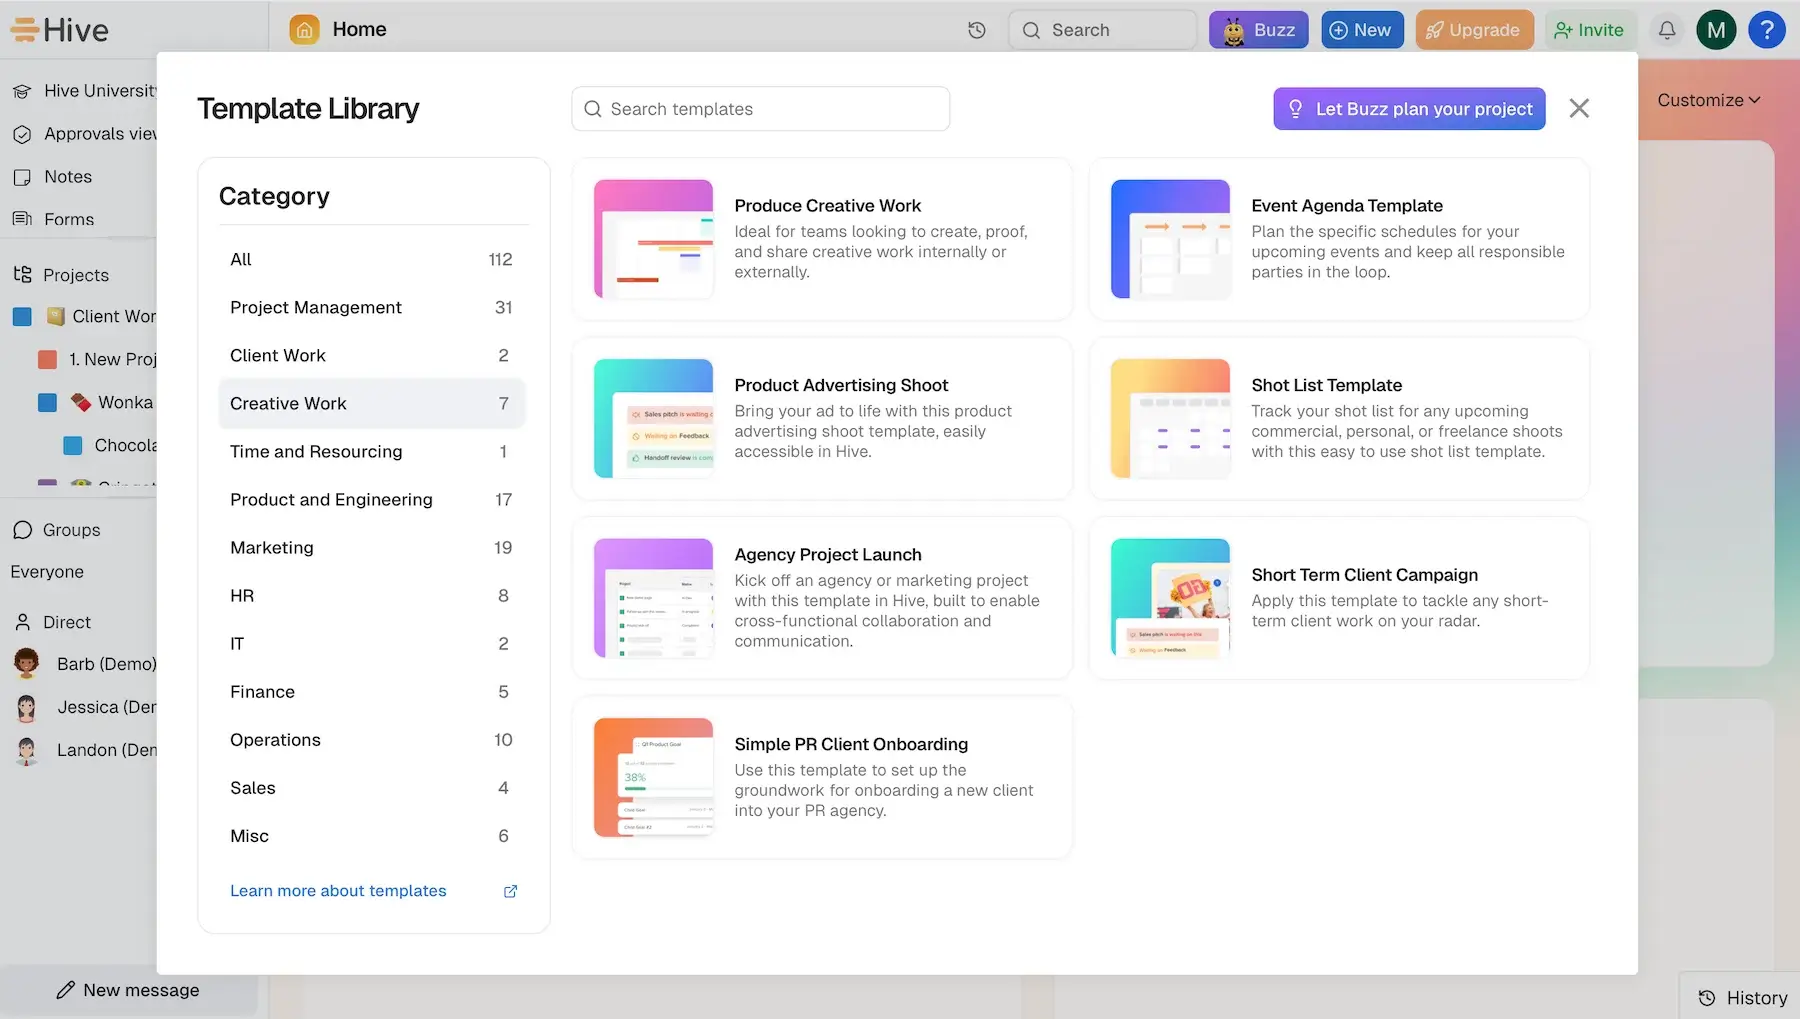Select the Project Management category
This screenshot has width=1800, height=1019.
pos(372,307)
